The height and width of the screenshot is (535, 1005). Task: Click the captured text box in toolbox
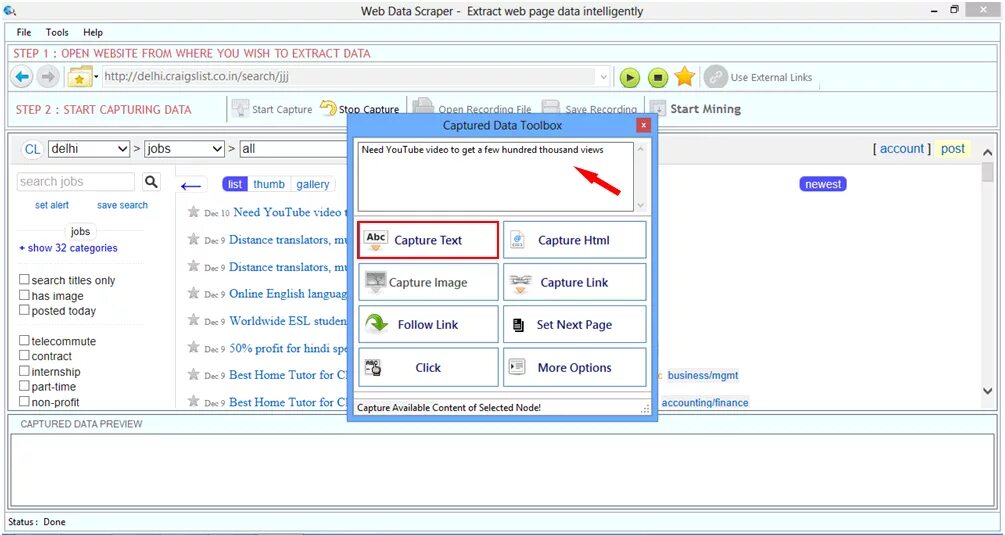coord(495,177)
